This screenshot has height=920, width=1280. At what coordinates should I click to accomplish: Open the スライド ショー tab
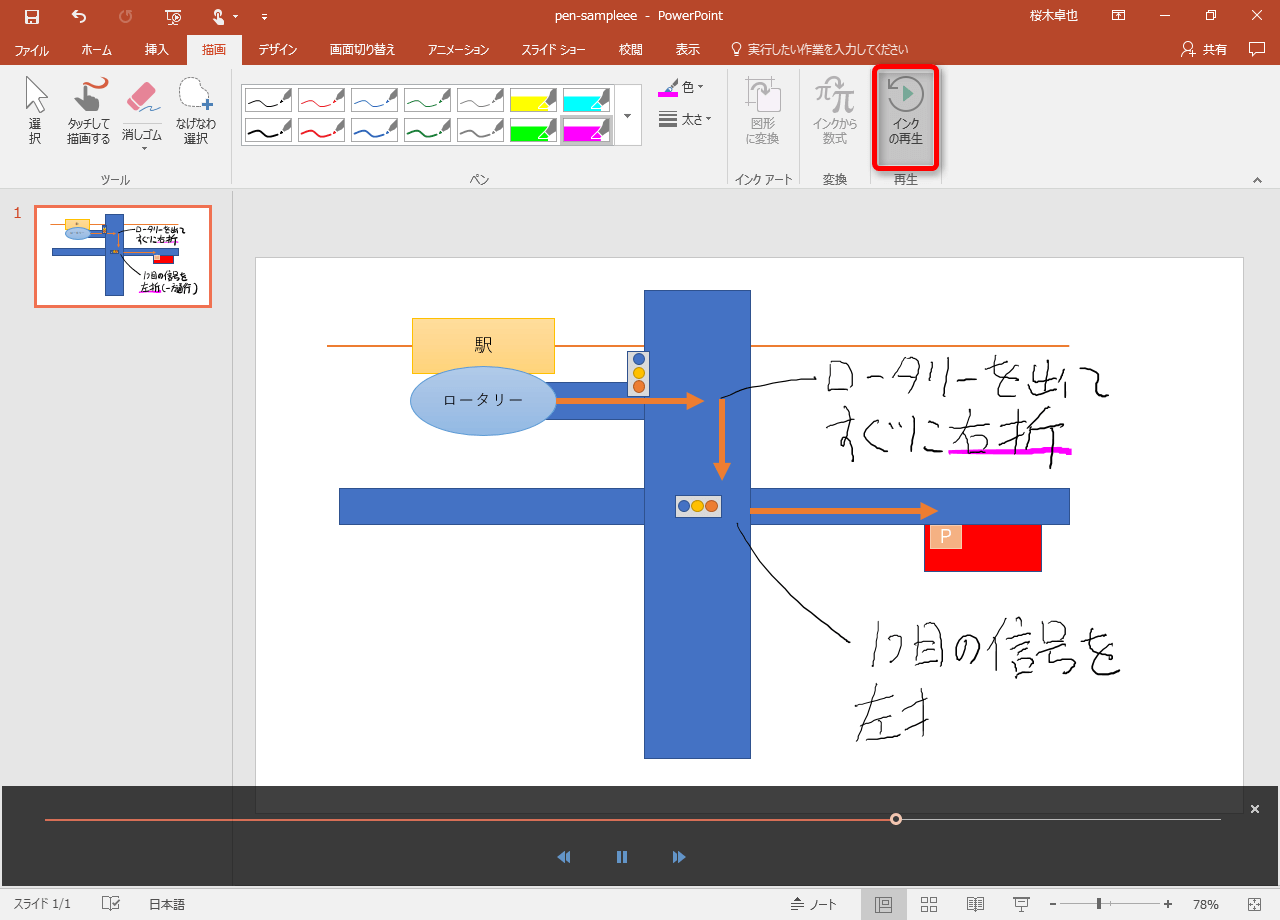coord(553,49)
